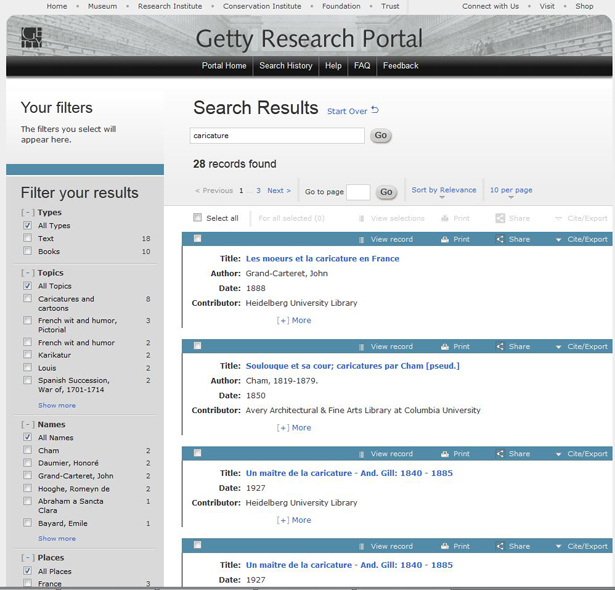Viewport: 615px width, 590px height.
Task: Open Search History menu item
Action: (x=286, y=66)
